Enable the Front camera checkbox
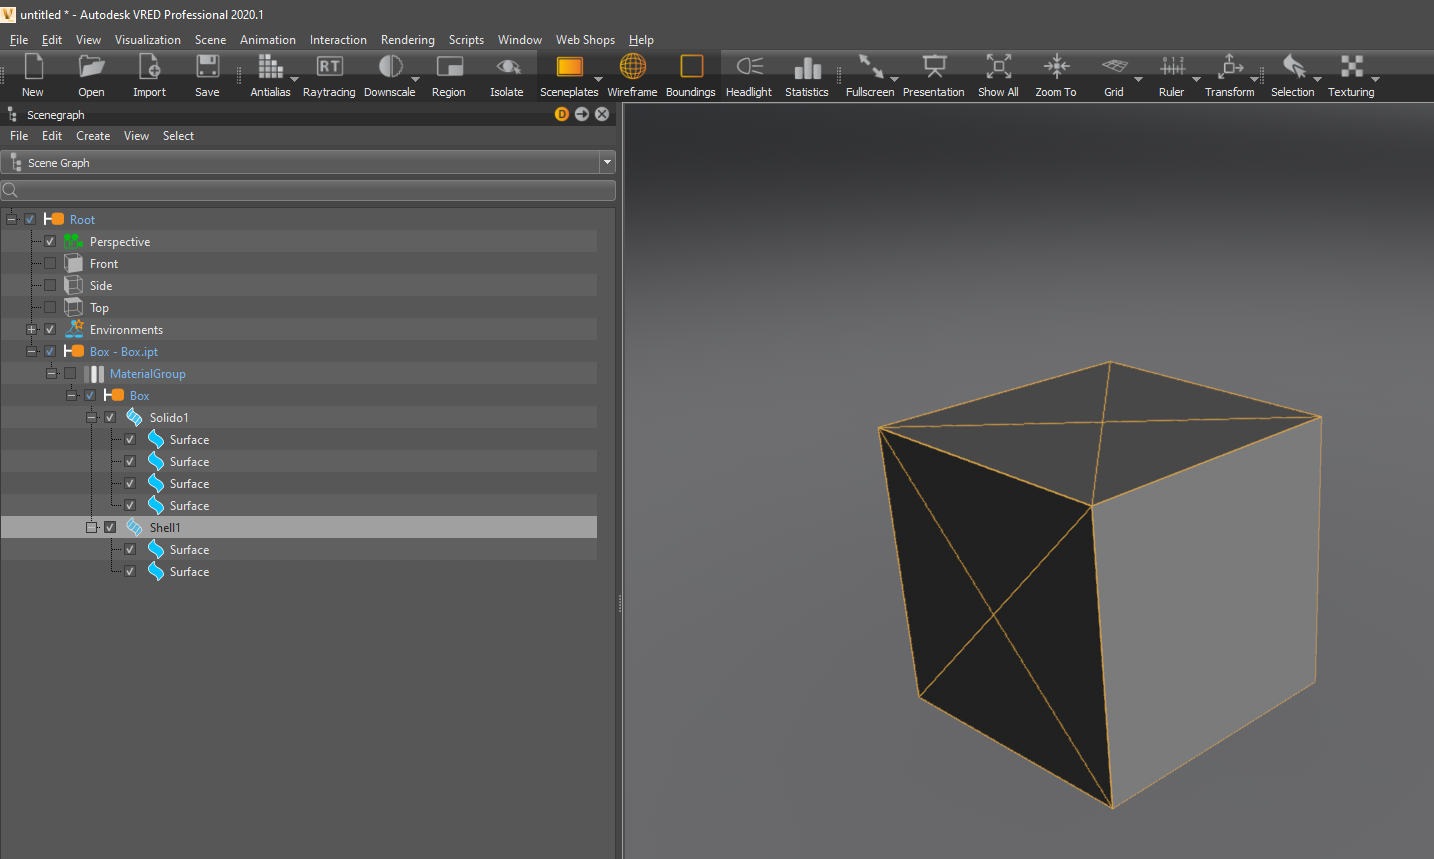The height and width of the screenshot is (859, 1434). click(50, 263)
